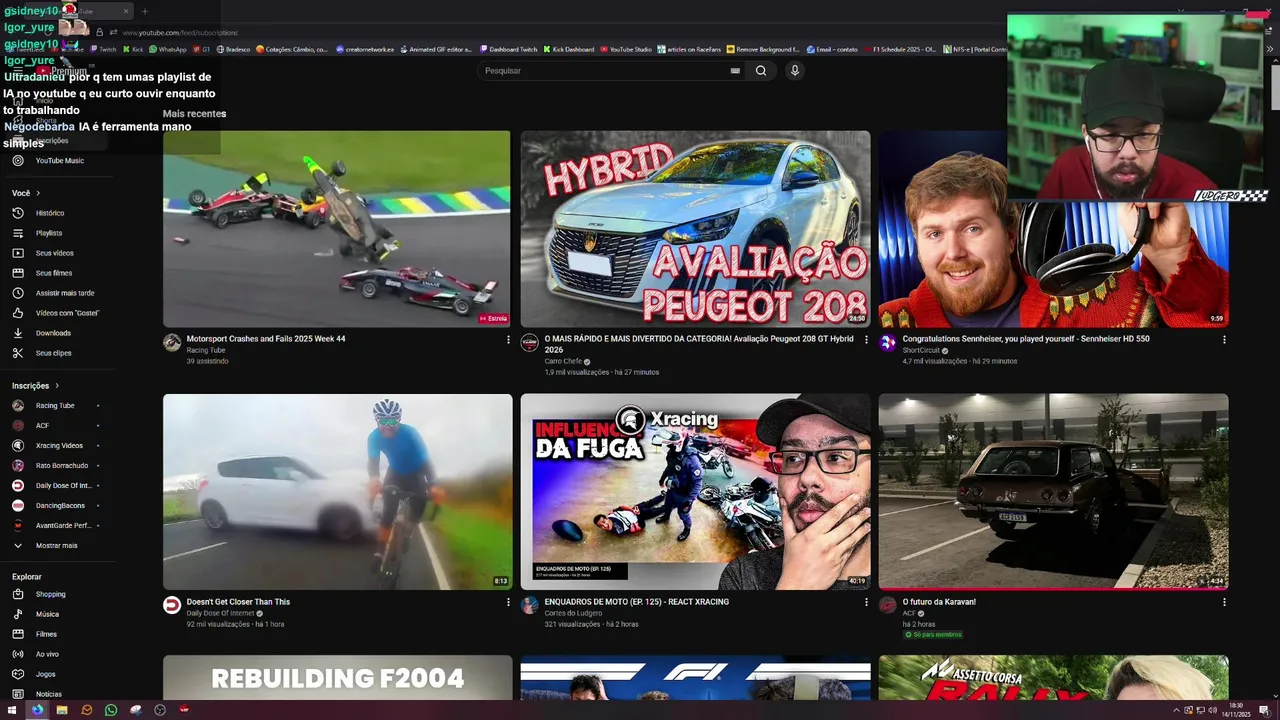Viewport: 1280px width, 720px height.
Task: Open Downloads in the sidebar
Action: (53, 333)
